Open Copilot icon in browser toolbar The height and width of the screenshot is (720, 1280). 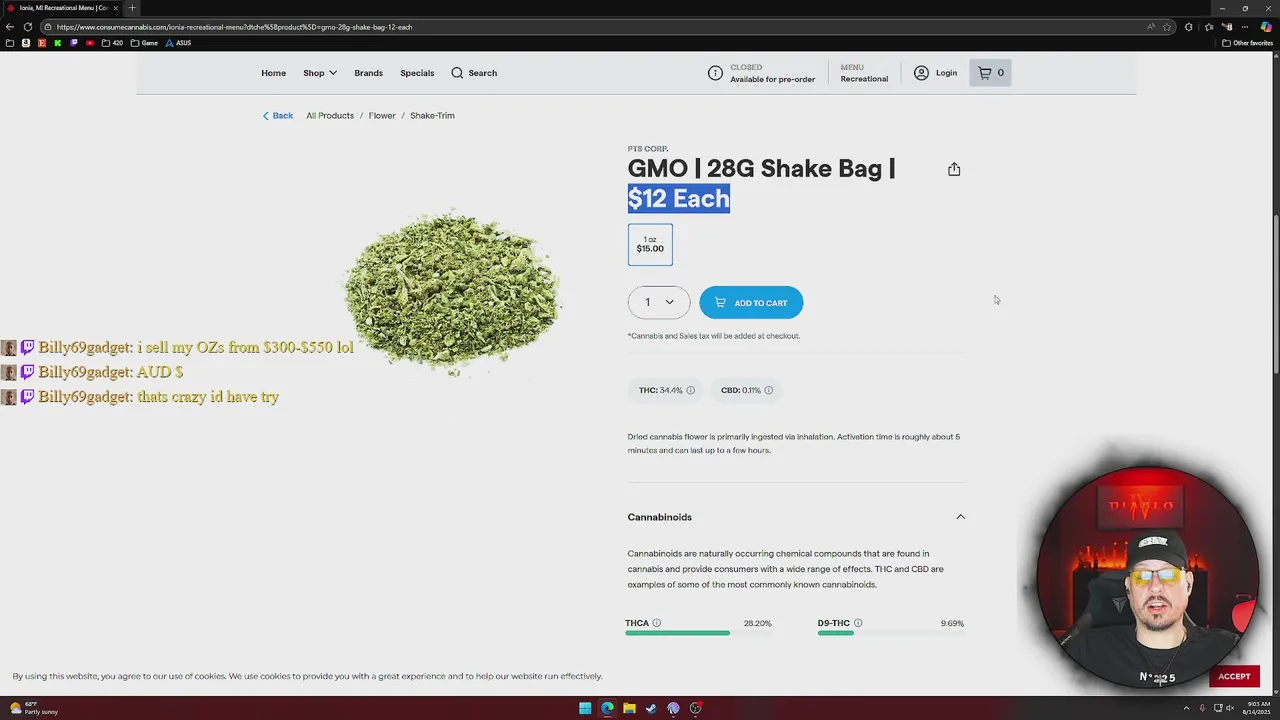coord(1266,27)
